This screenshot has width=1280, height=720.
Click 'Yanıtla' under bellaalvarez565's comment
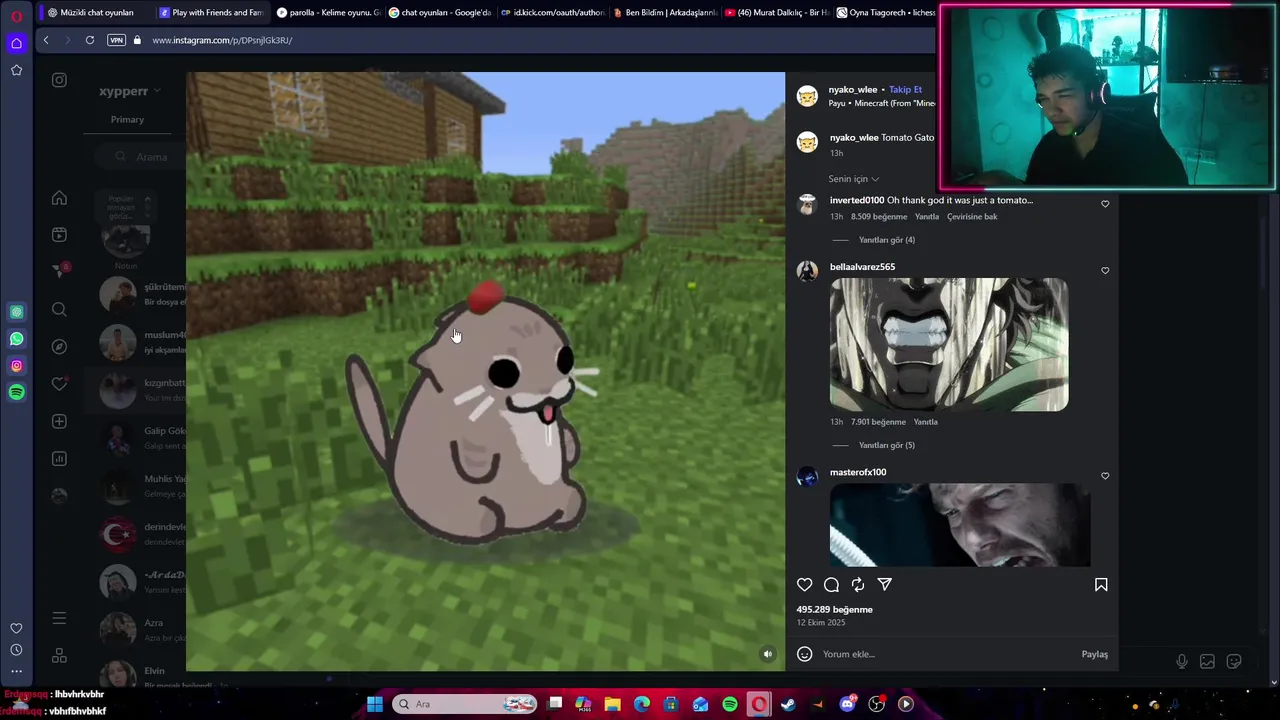[x=925, y=422]
